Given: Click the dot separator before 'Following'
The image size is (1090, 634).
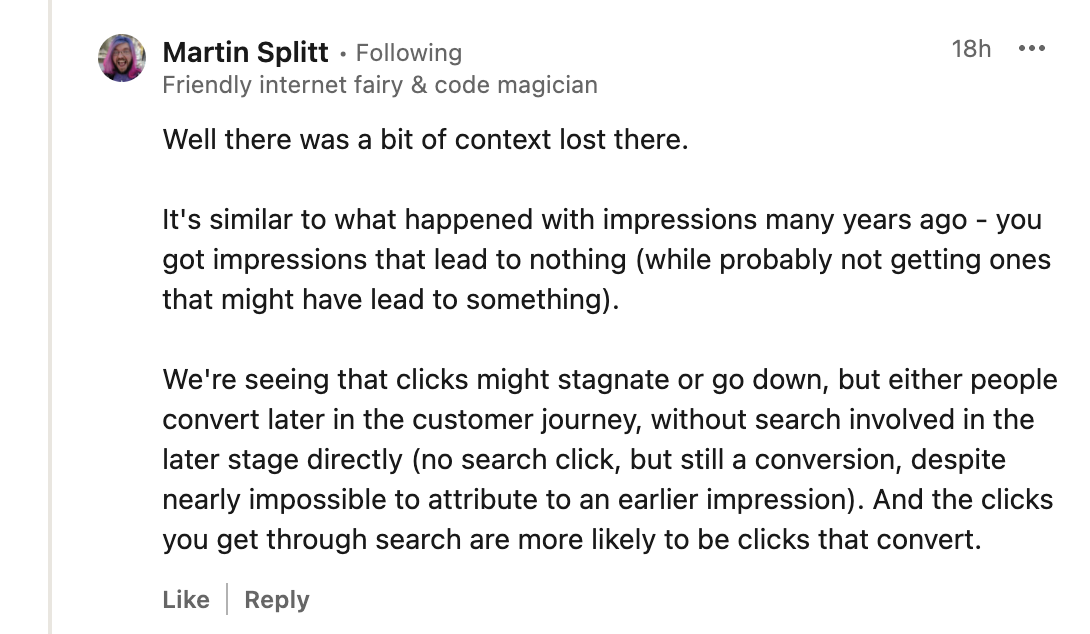Looking at the screenshot, I should click(x=343, y=53).
